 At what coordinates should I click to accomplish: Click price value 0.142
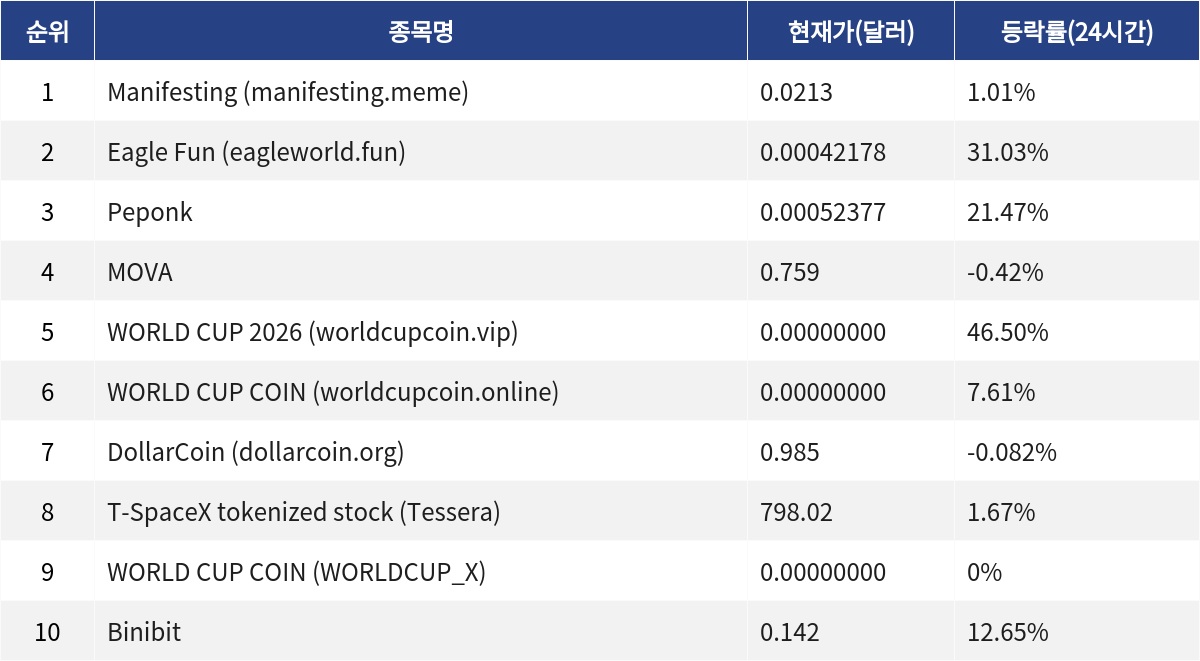pyautogui.click(x=790, y=633)
